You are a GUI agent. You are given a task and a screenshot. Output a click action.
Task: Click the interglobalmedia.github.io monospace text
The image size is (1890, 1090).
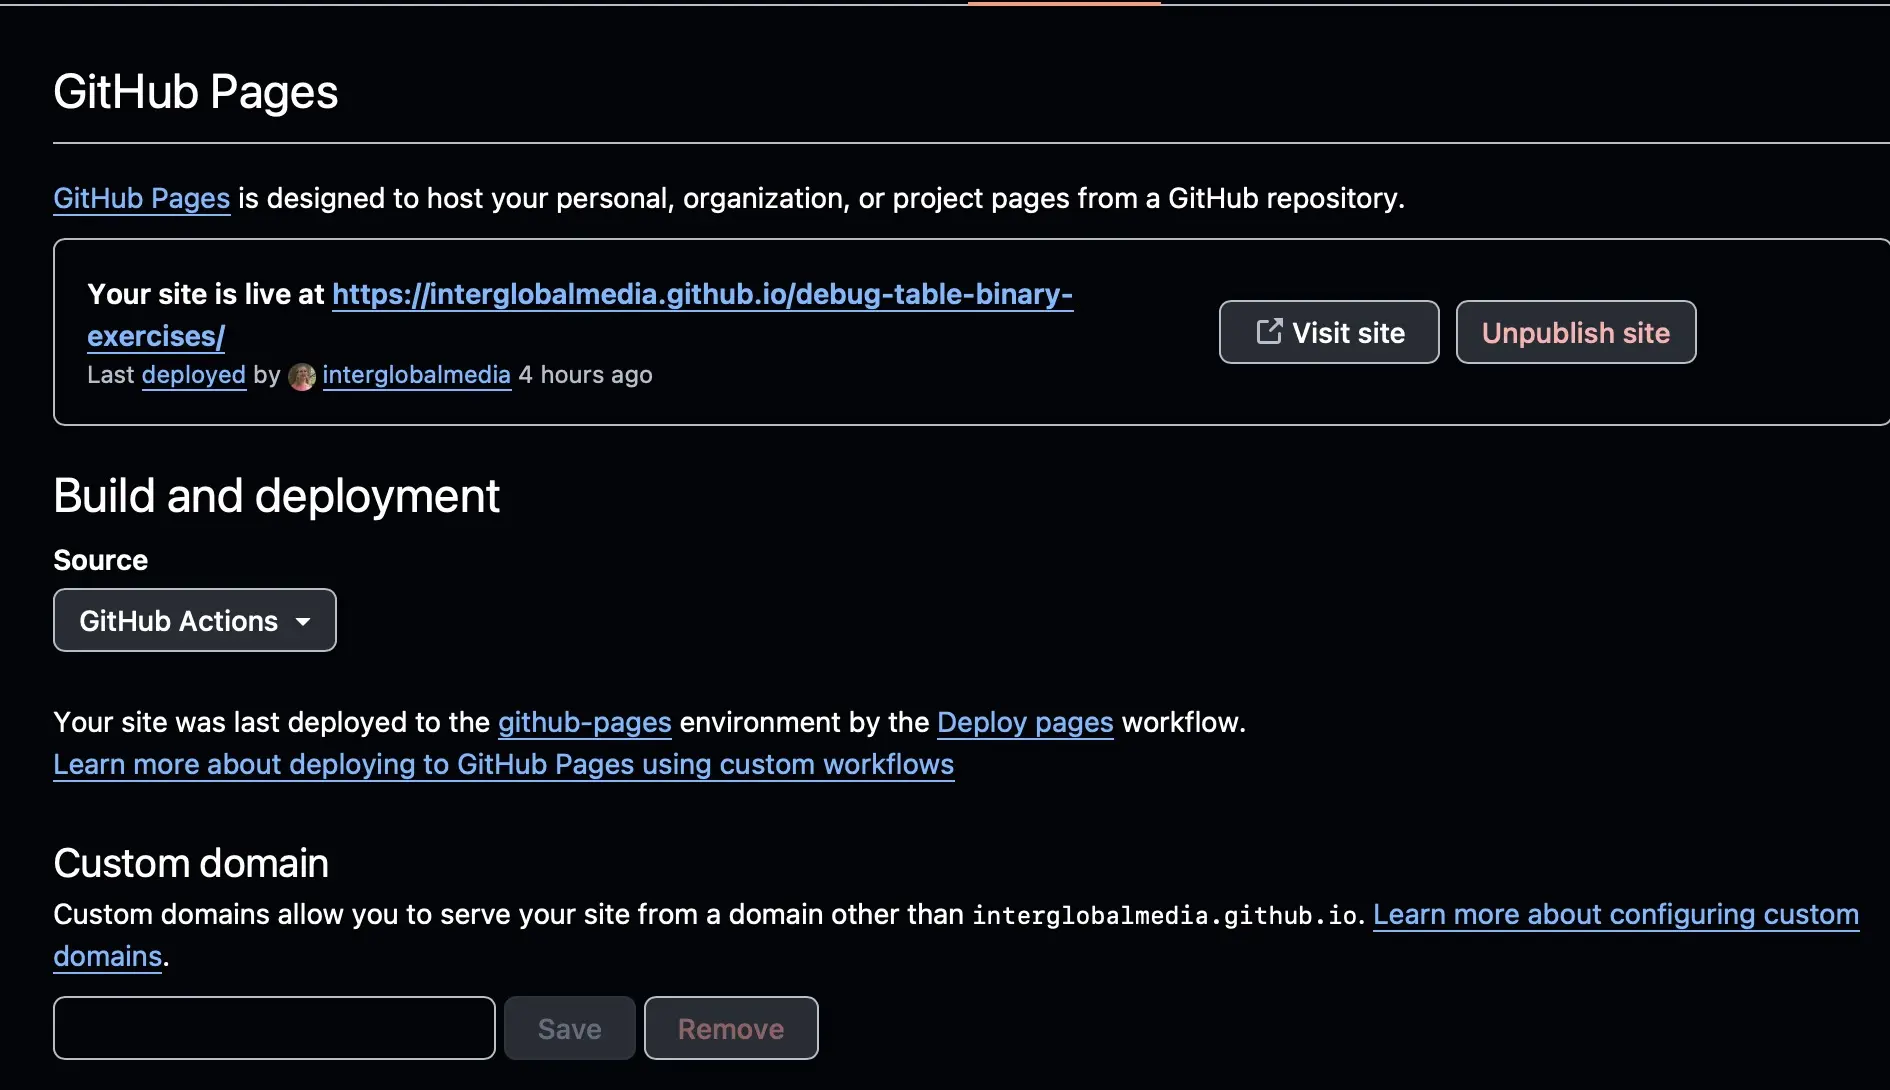click(x=1165, y=915)
